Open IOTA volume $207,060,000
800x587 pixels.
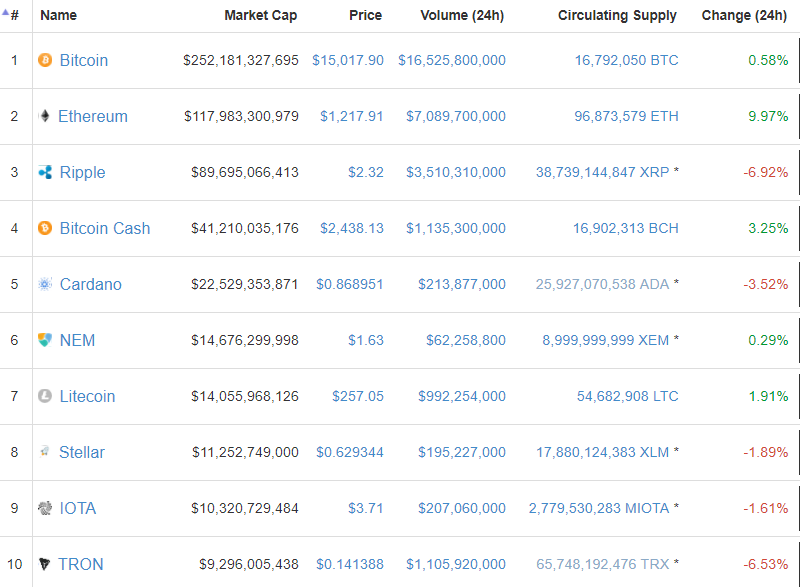pos(462,508)
